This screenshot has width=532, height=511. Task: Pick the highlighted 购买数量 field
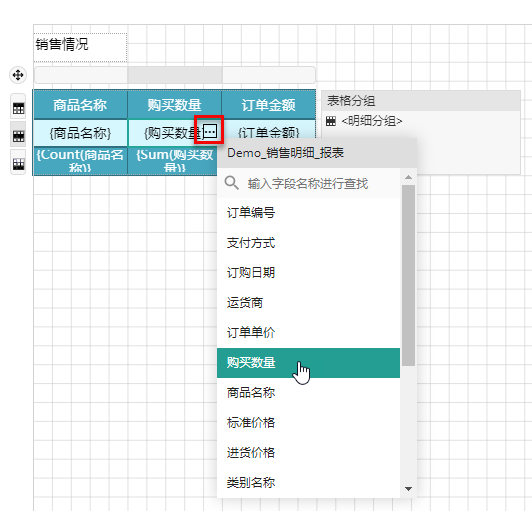pyautogui.click(x=308, y=363)
